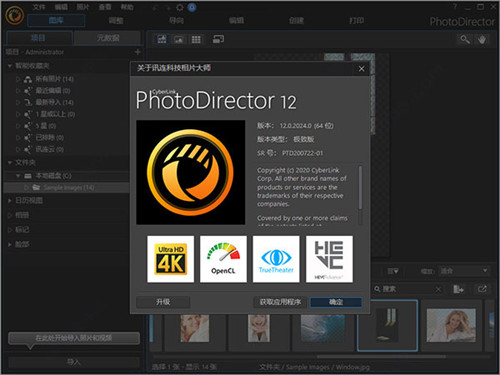Click large PhotoDirector logo in About dialog
500x375 pixels.
[x=191, y=172]
